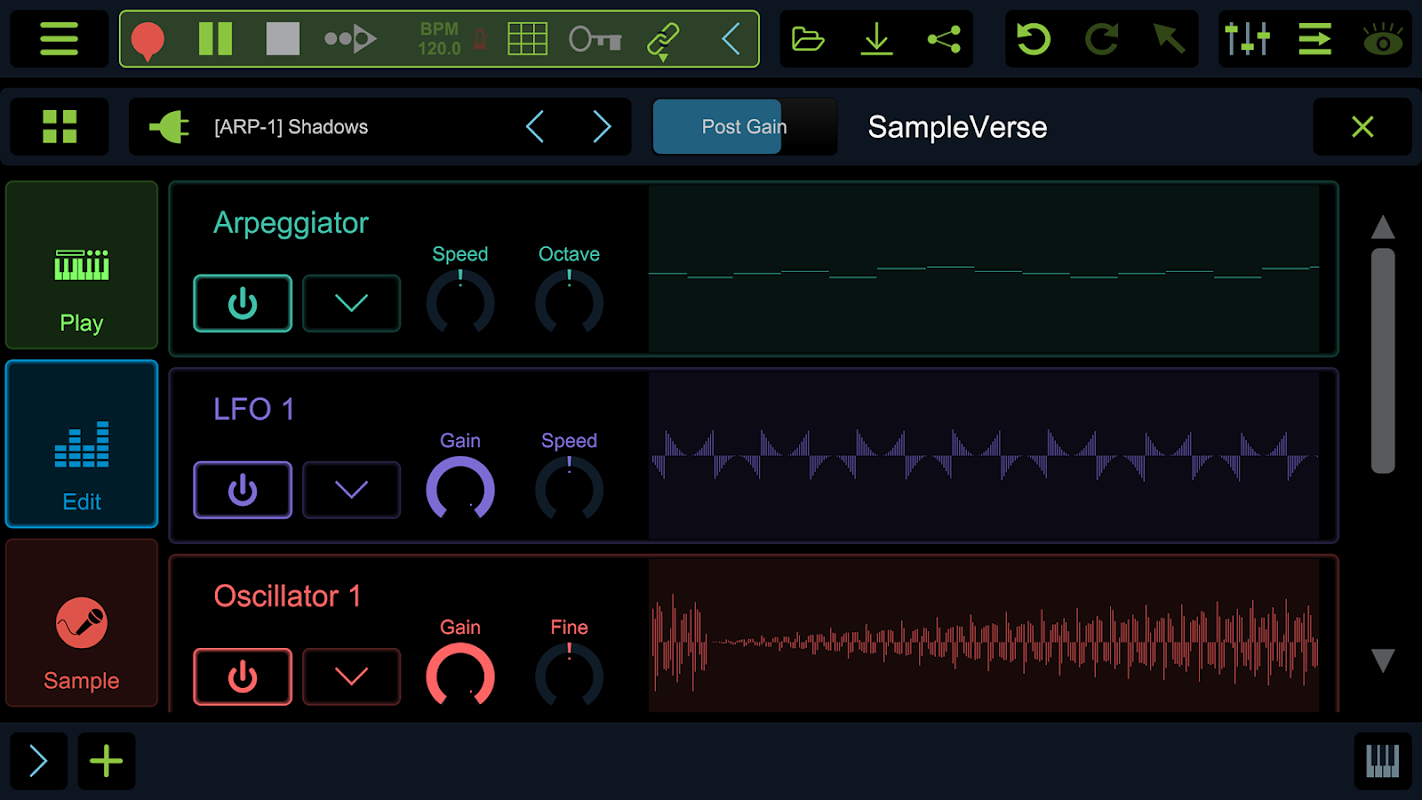Show the piano keyboard at bottom right
Viewport: 1422px width, 800px height.
click(x=1382, y=762)
